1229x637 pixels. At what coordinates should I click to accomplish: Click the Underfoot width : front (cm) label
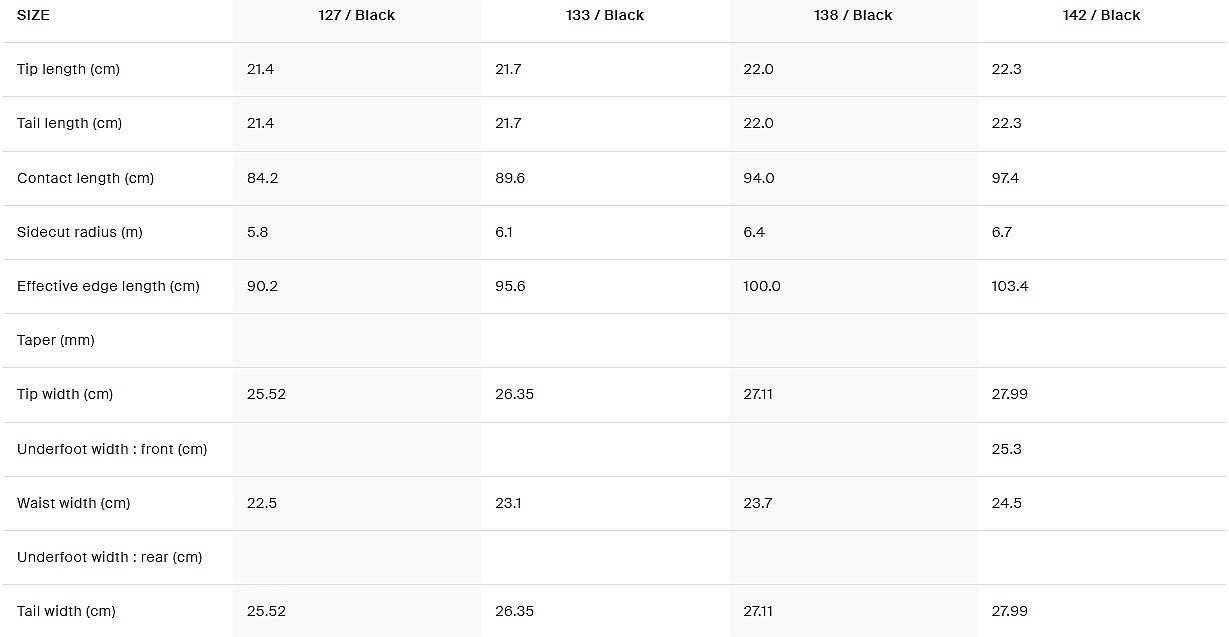pyautogui.click(x=112, y=449)
